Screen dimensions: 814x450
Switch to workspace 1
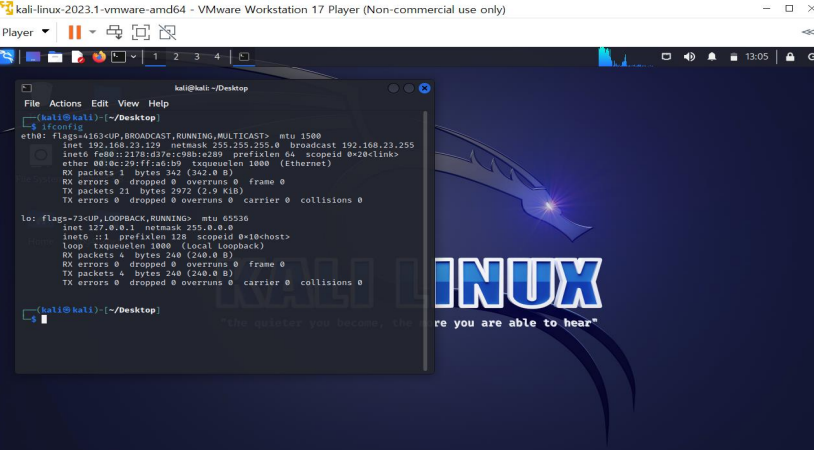(155, 57)
